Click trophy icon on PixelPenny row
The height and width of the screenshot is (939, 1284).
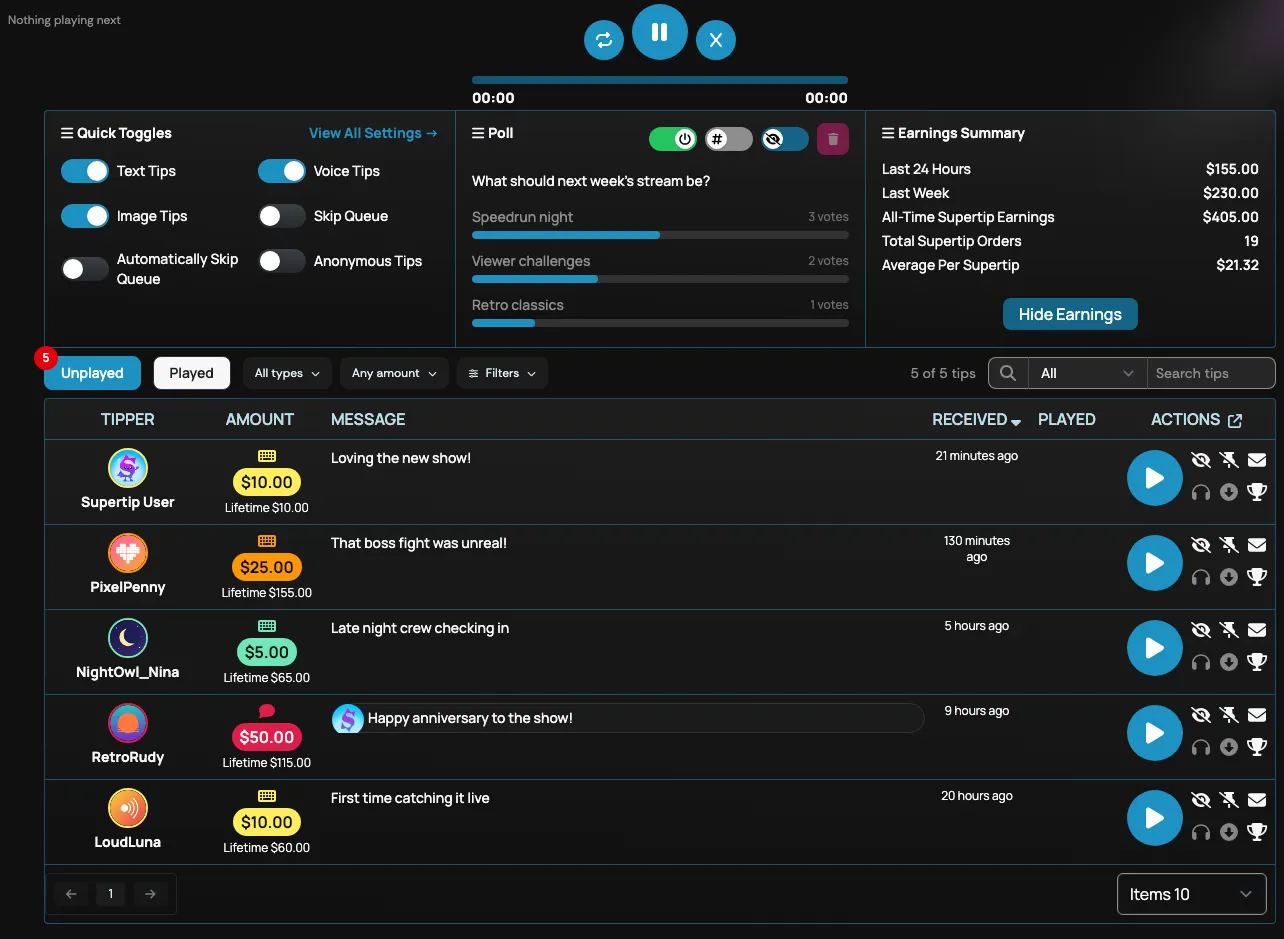coord(1257,577)
